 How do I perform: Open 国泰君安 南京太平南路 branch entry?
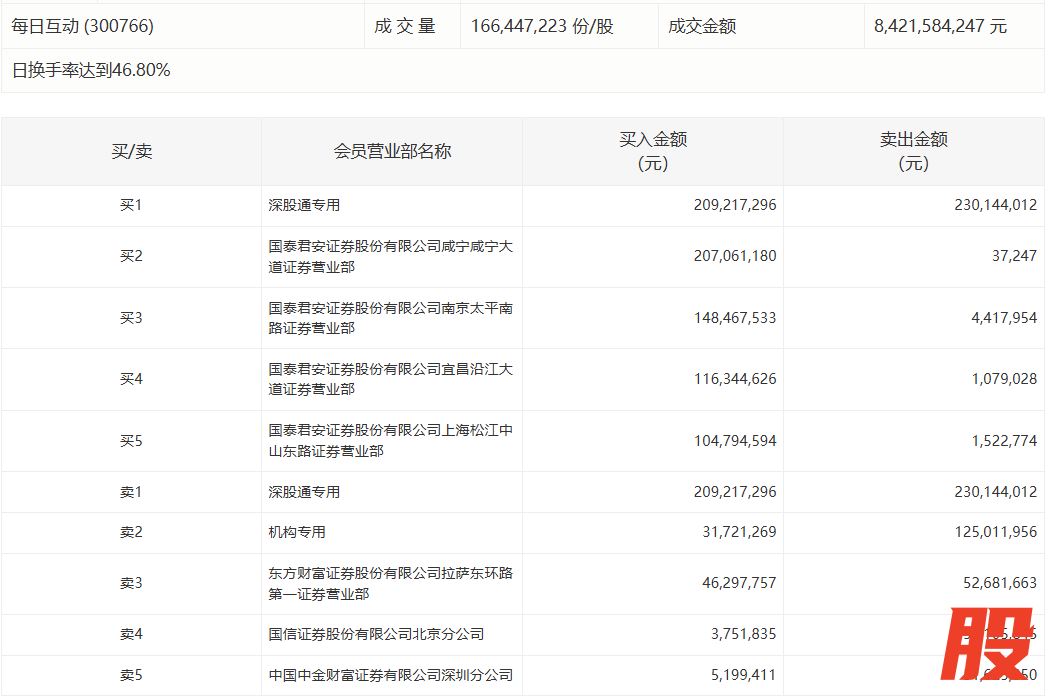click(390, 318)
